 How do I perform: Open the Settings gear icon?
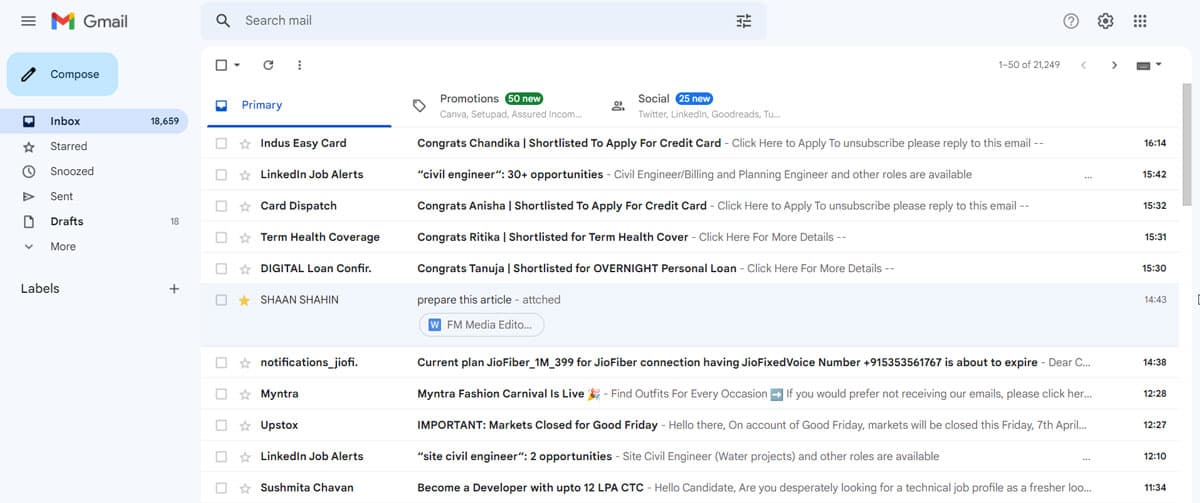(x=1105, y=21)
